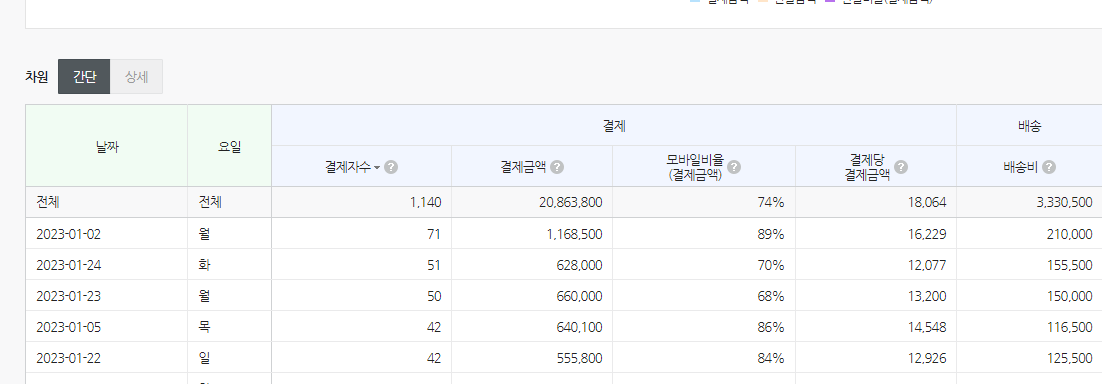Click mobile ratio 89%
The height and width of the screenshot is (384, 1102).
(771, 234)
